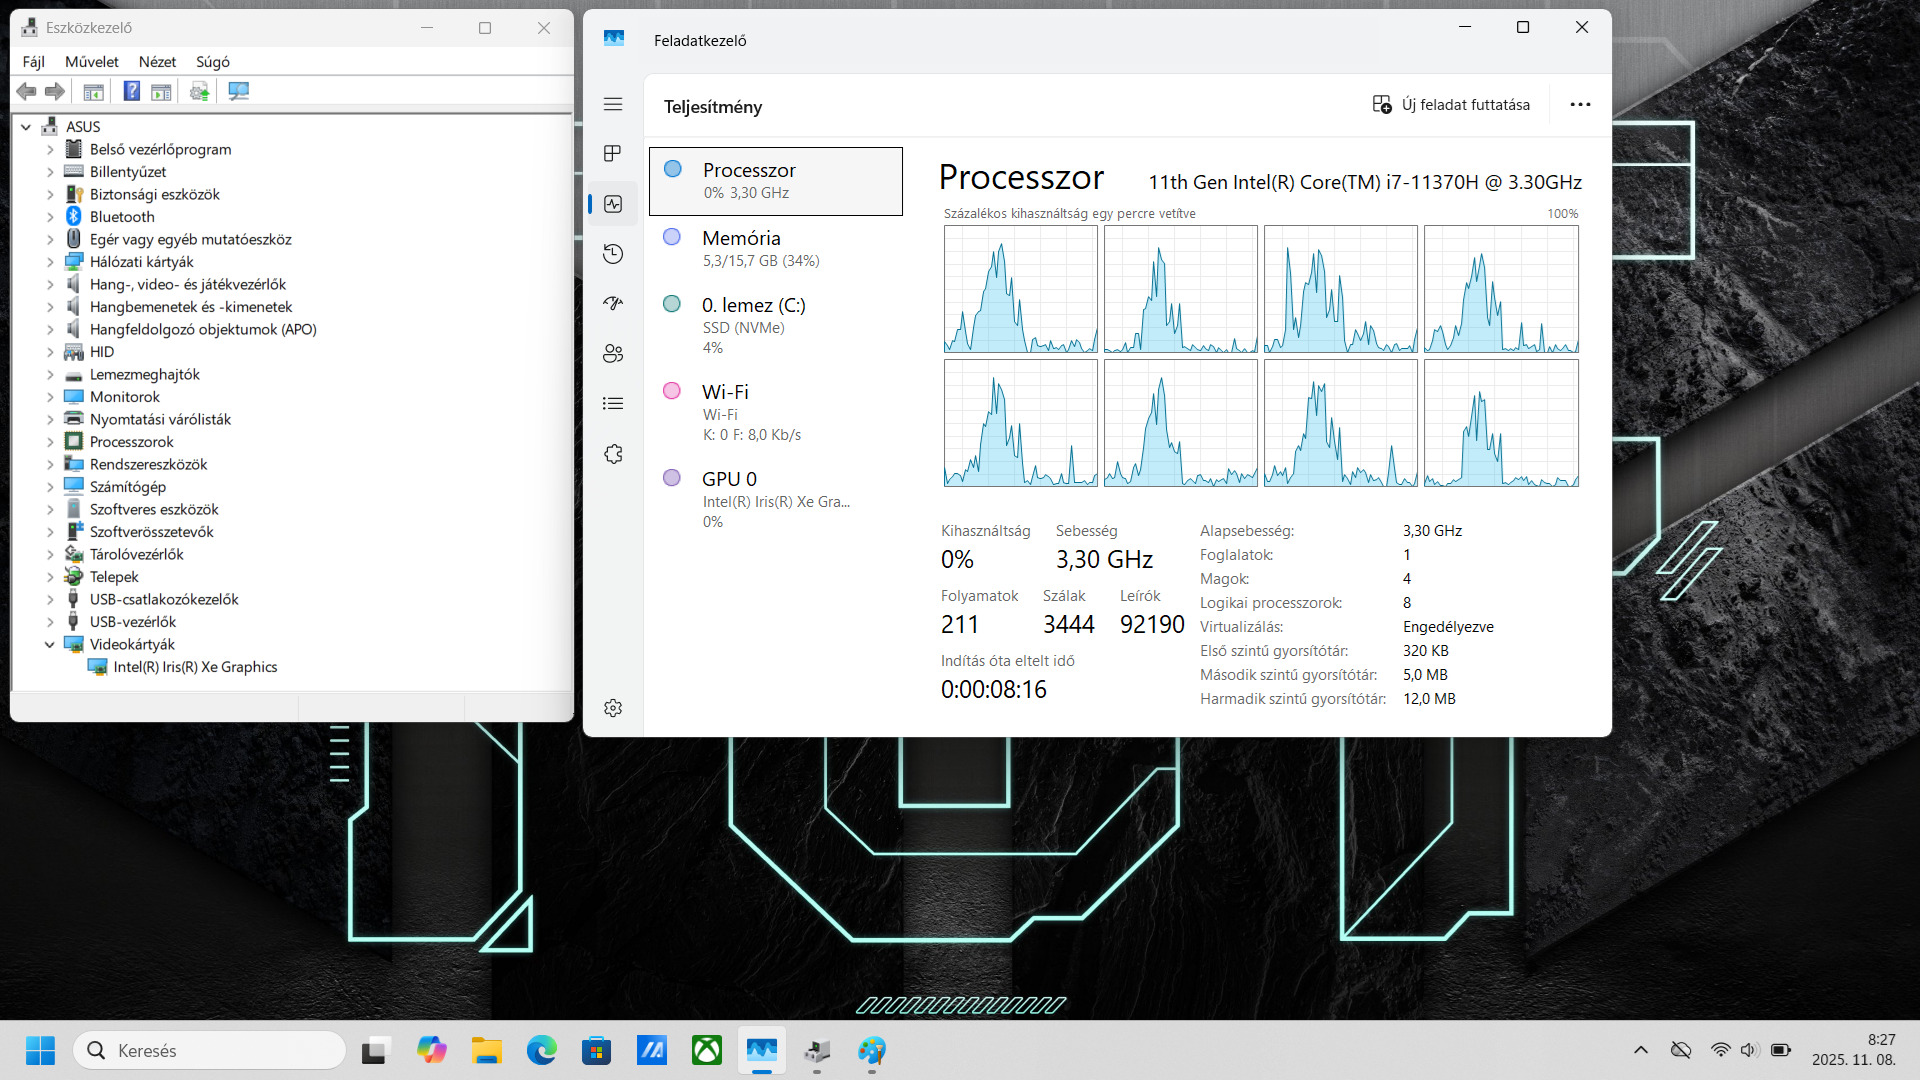Open Startup apps icon in sidebar
Viewport: 1920px width, 1080px height.
613,303
